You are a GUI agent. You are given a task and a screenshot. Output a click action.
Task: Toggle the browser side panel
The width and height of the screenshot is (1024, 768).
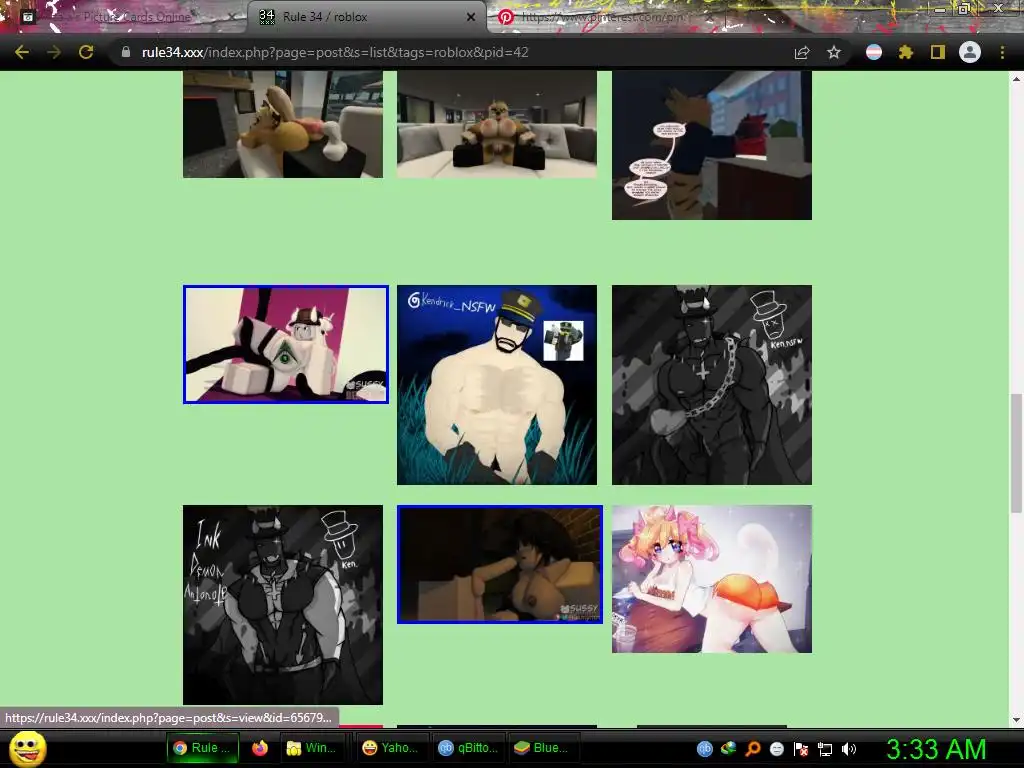[937, 52]
